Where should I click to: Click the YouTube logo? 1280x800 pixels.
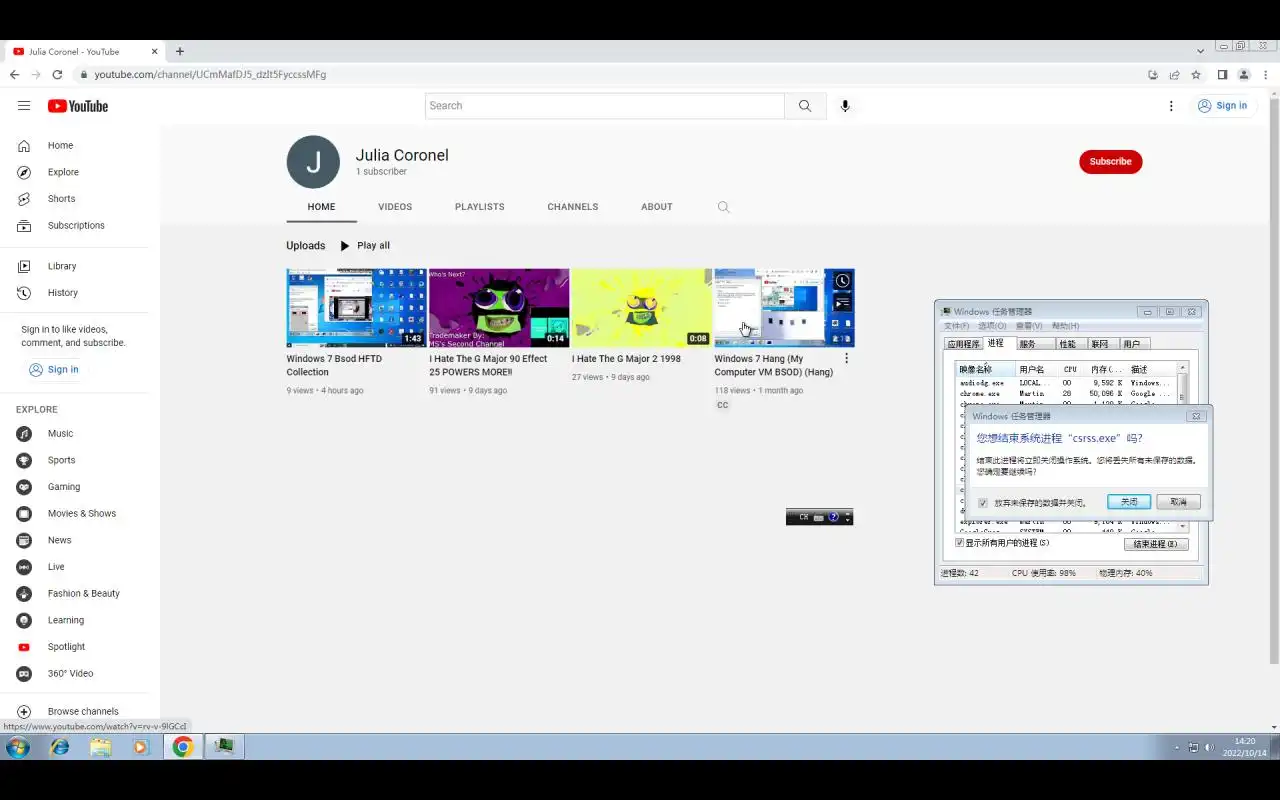click(x=78, y=106)
